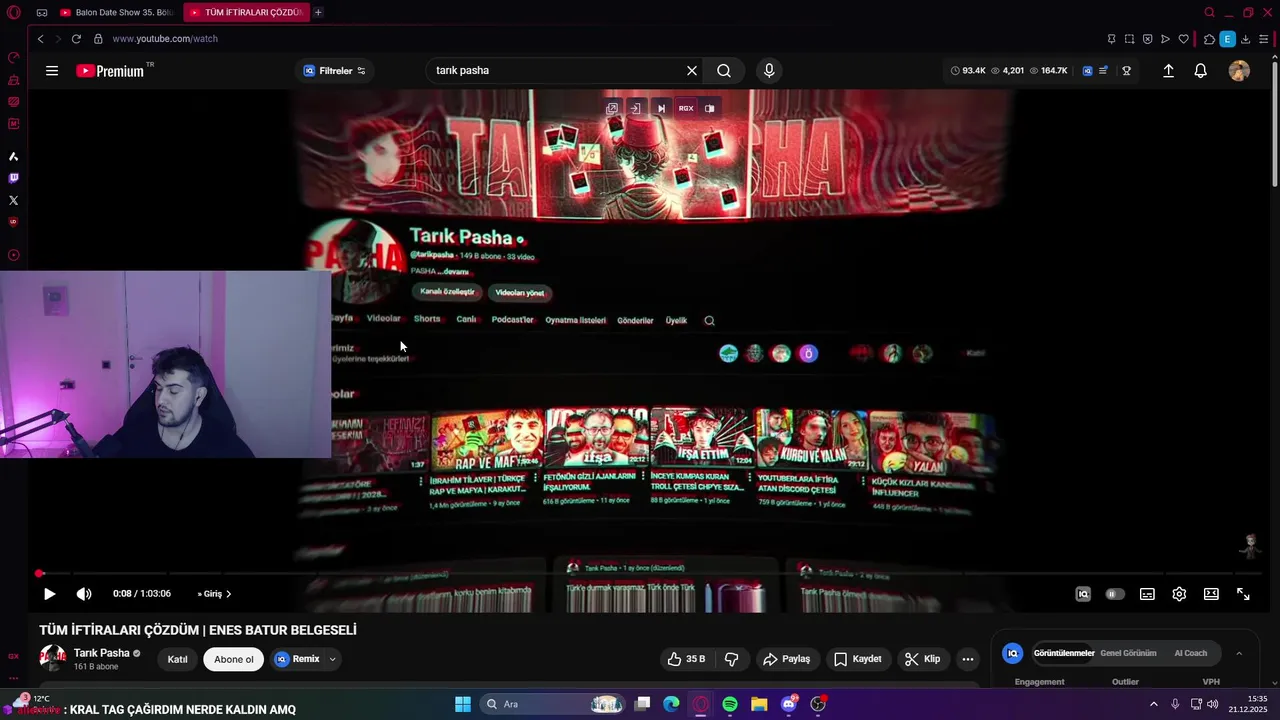This screenshot has width=1280, height=720.
Task: Open GX Corner gamepad icon in tab bar
Action: point(42,13)
